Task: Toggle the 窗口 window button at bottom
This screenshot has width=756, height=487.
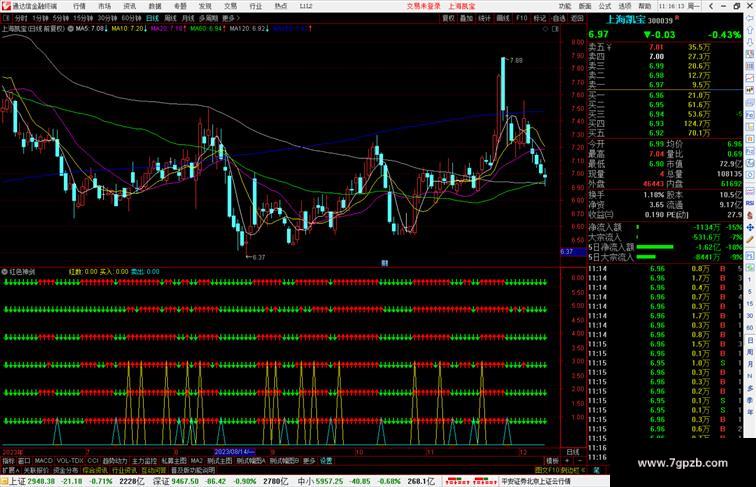Action: point(24,461)
